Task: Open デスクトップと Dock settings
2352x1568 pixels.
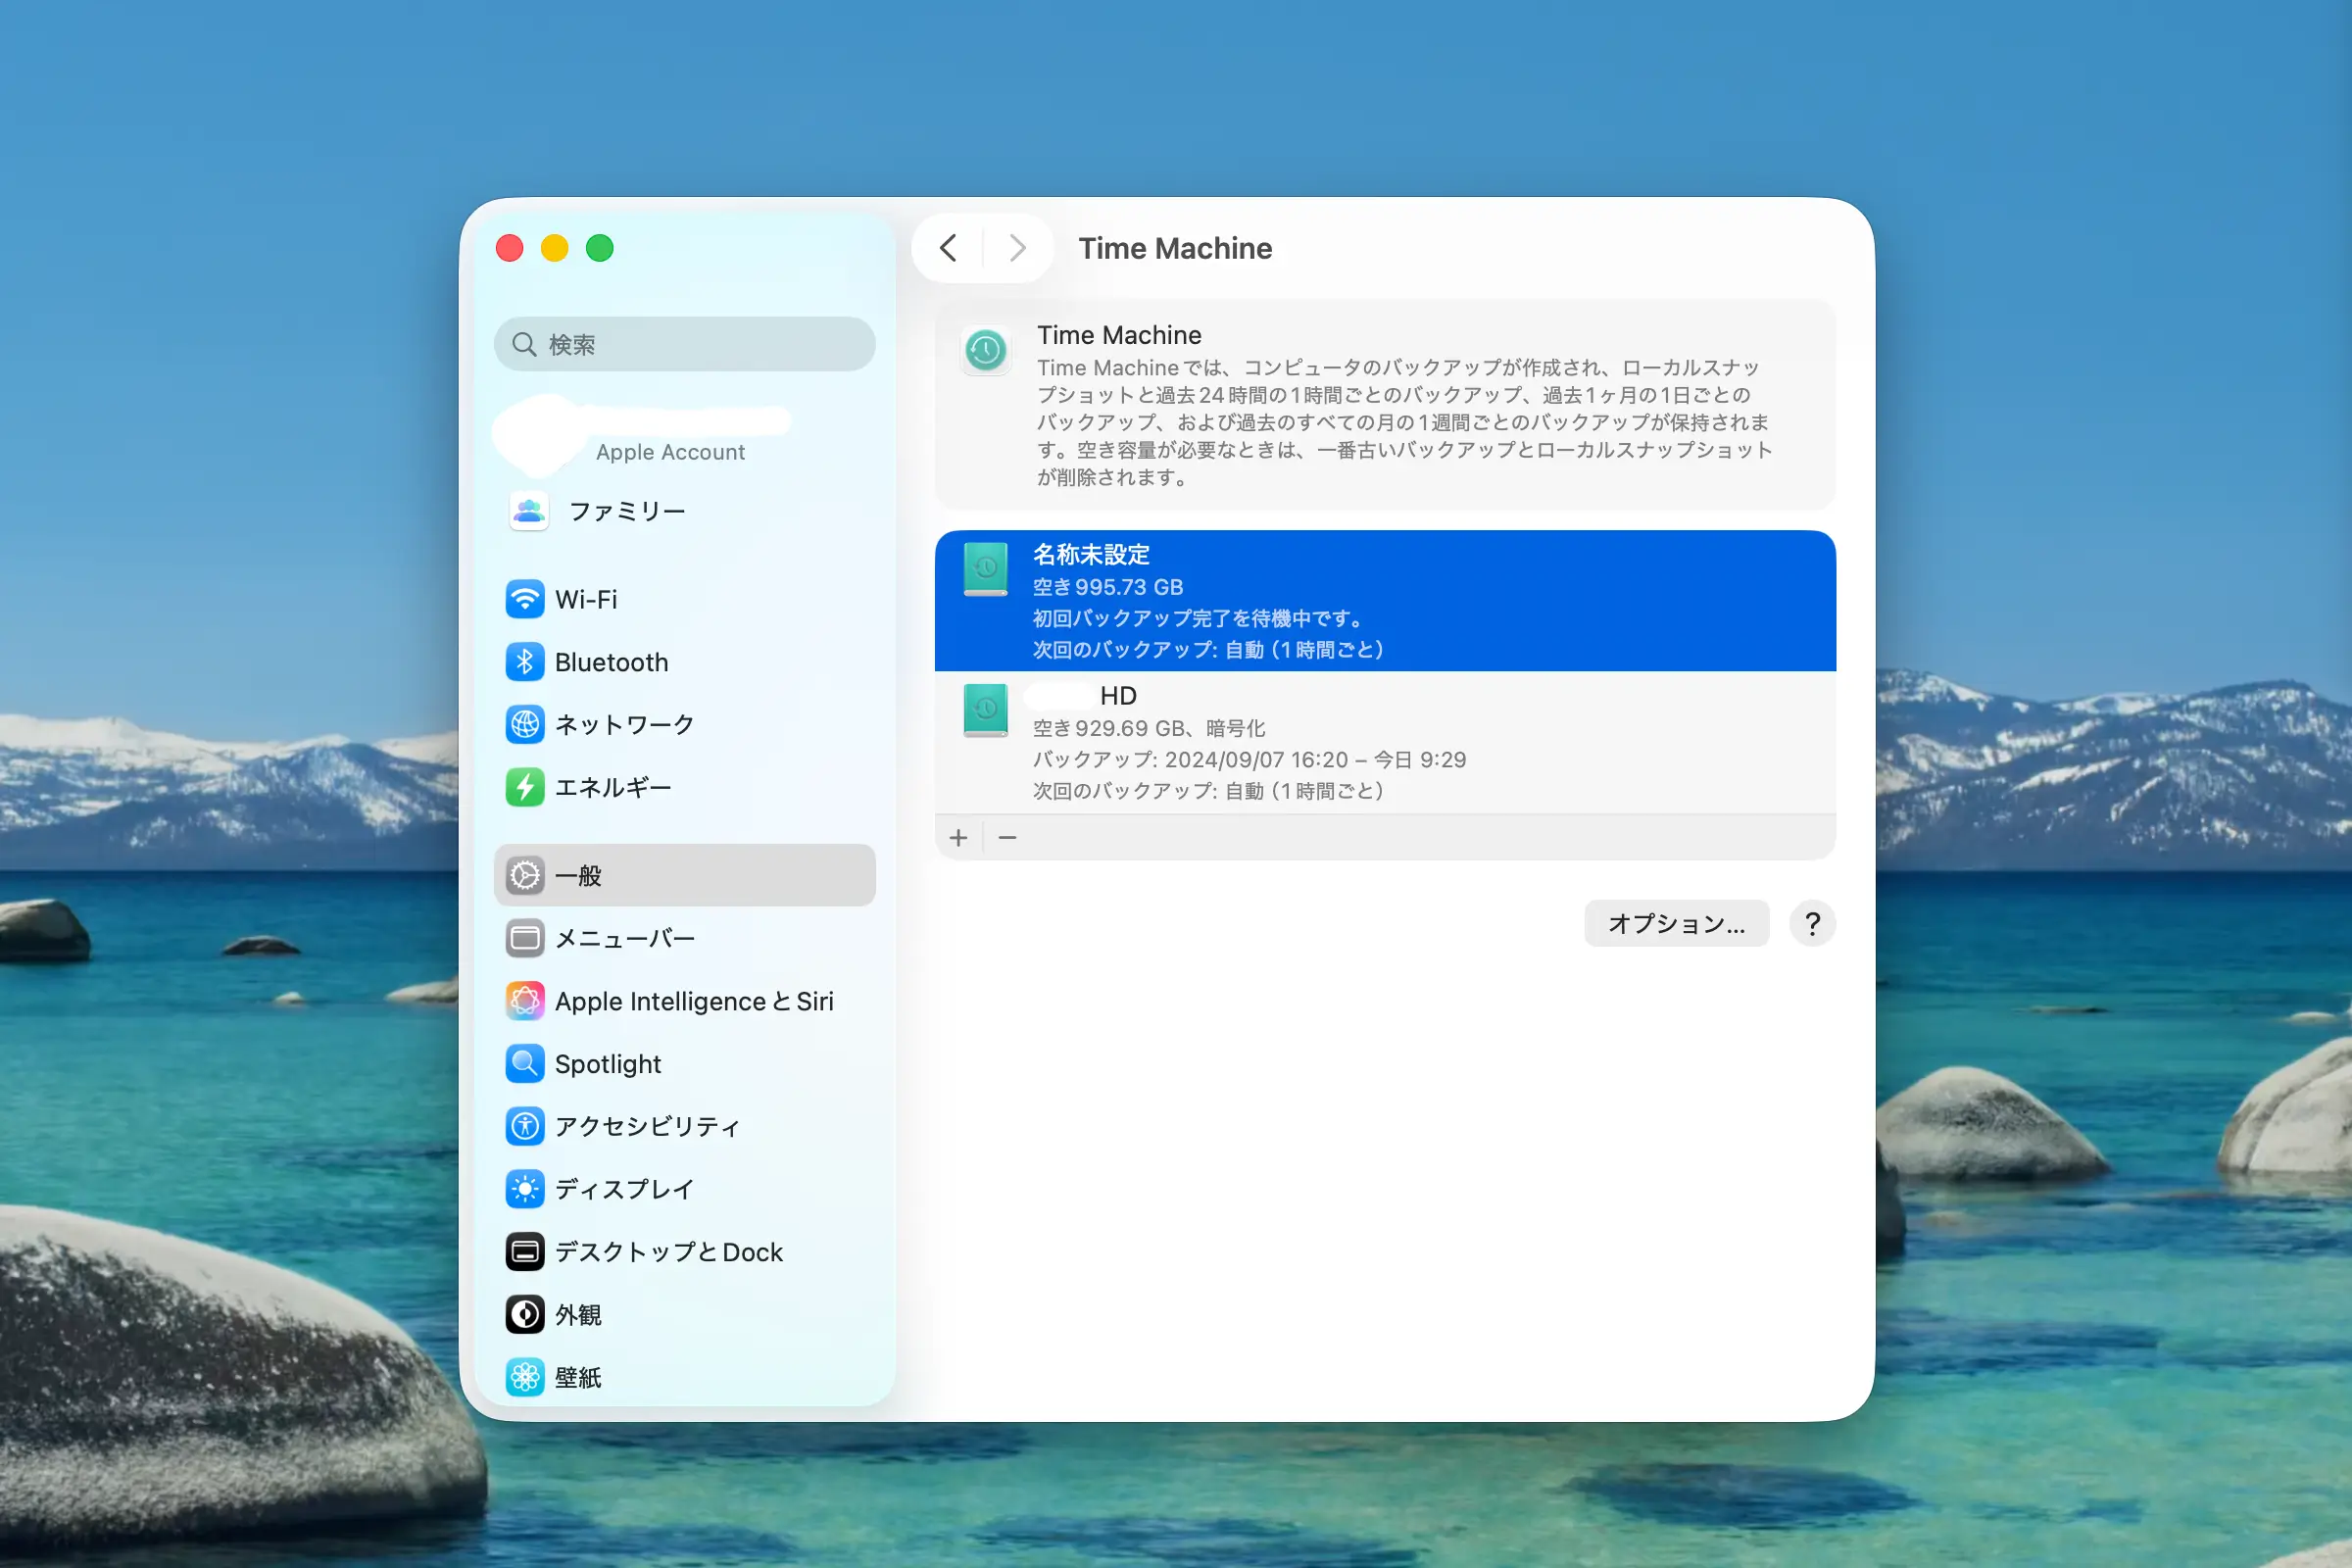Action: pyautogui.click(x=668, y=1252)
